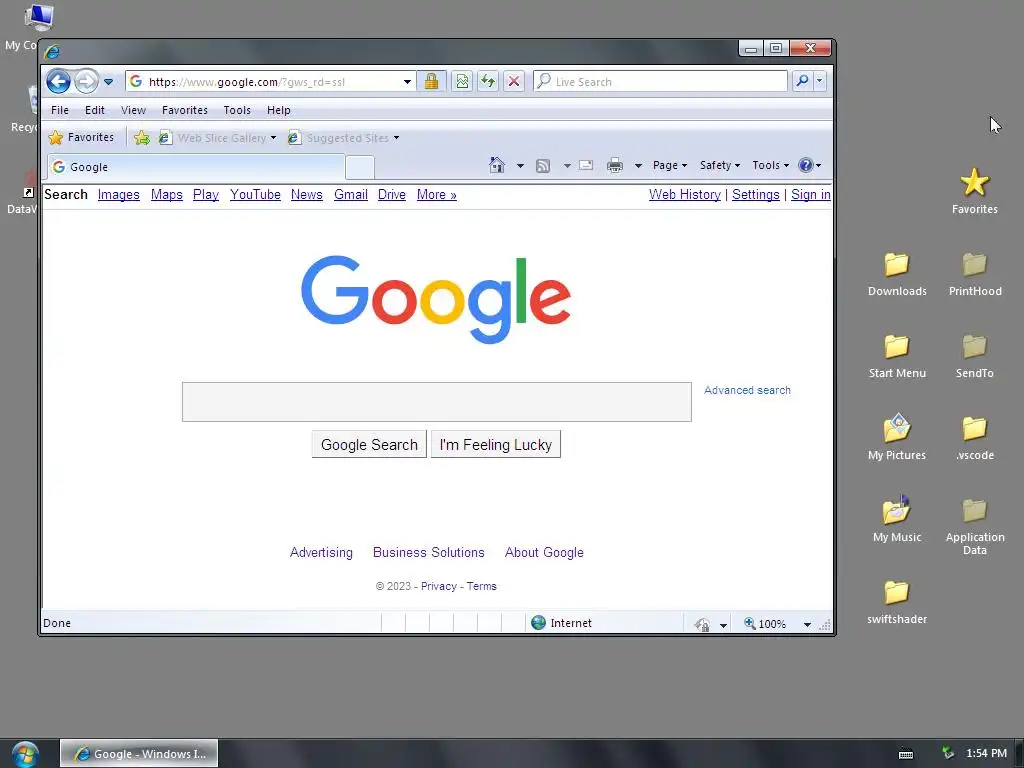This screenshot has width=1024, height=768.
Task: Click the Windows Start orb
Action: tap(25, 754)
